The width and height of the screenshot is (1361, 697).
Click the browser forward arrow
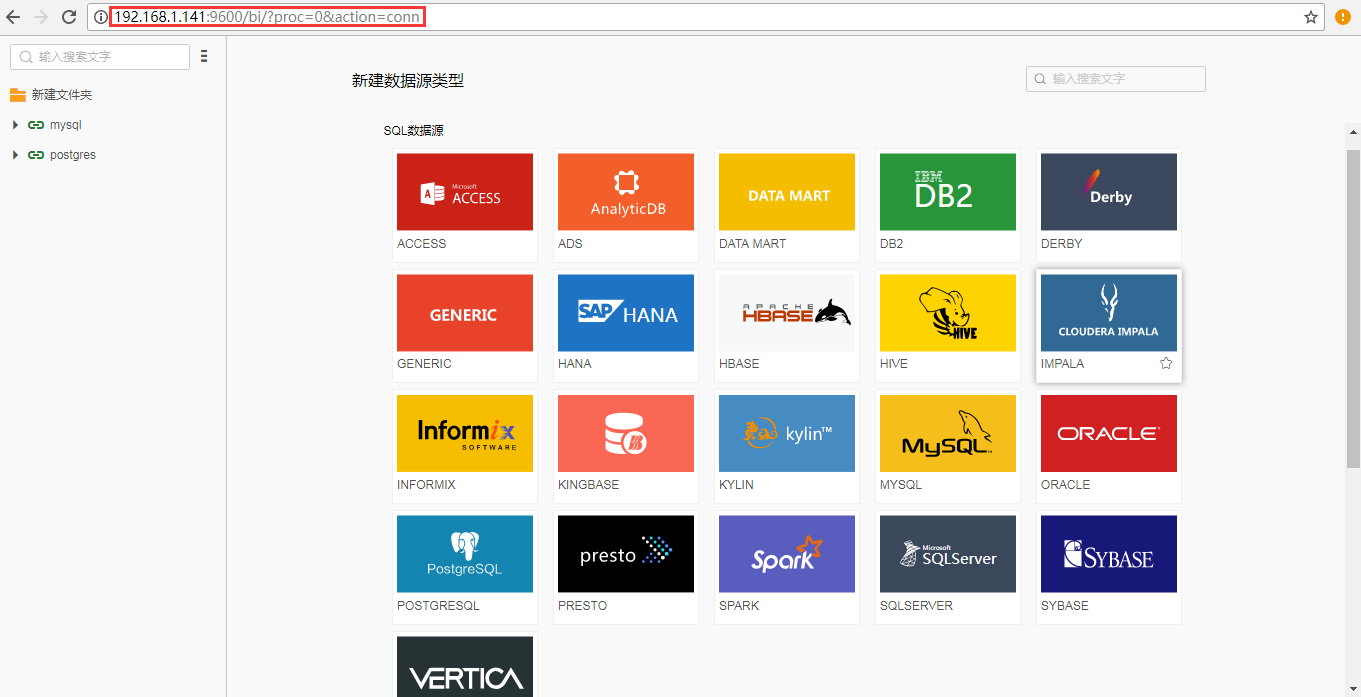(41, 17)
